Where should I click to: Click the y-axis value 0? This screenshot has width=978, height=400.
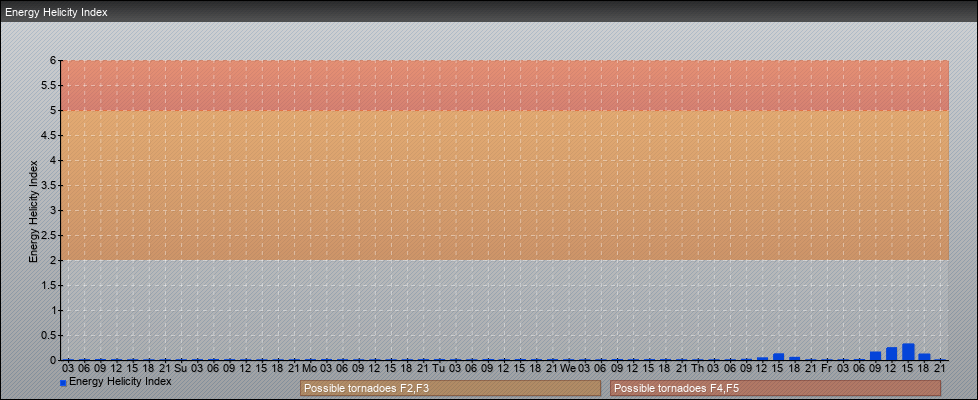coord(54,360)
